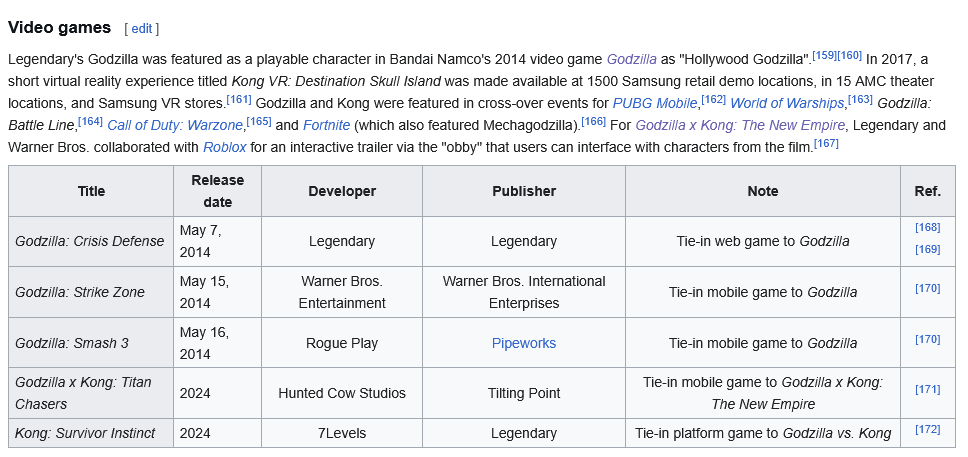The width and height of the screenshot is (968, 457).
Task: Click the edit link beside Video games
Action: click(x=141, y=28)
